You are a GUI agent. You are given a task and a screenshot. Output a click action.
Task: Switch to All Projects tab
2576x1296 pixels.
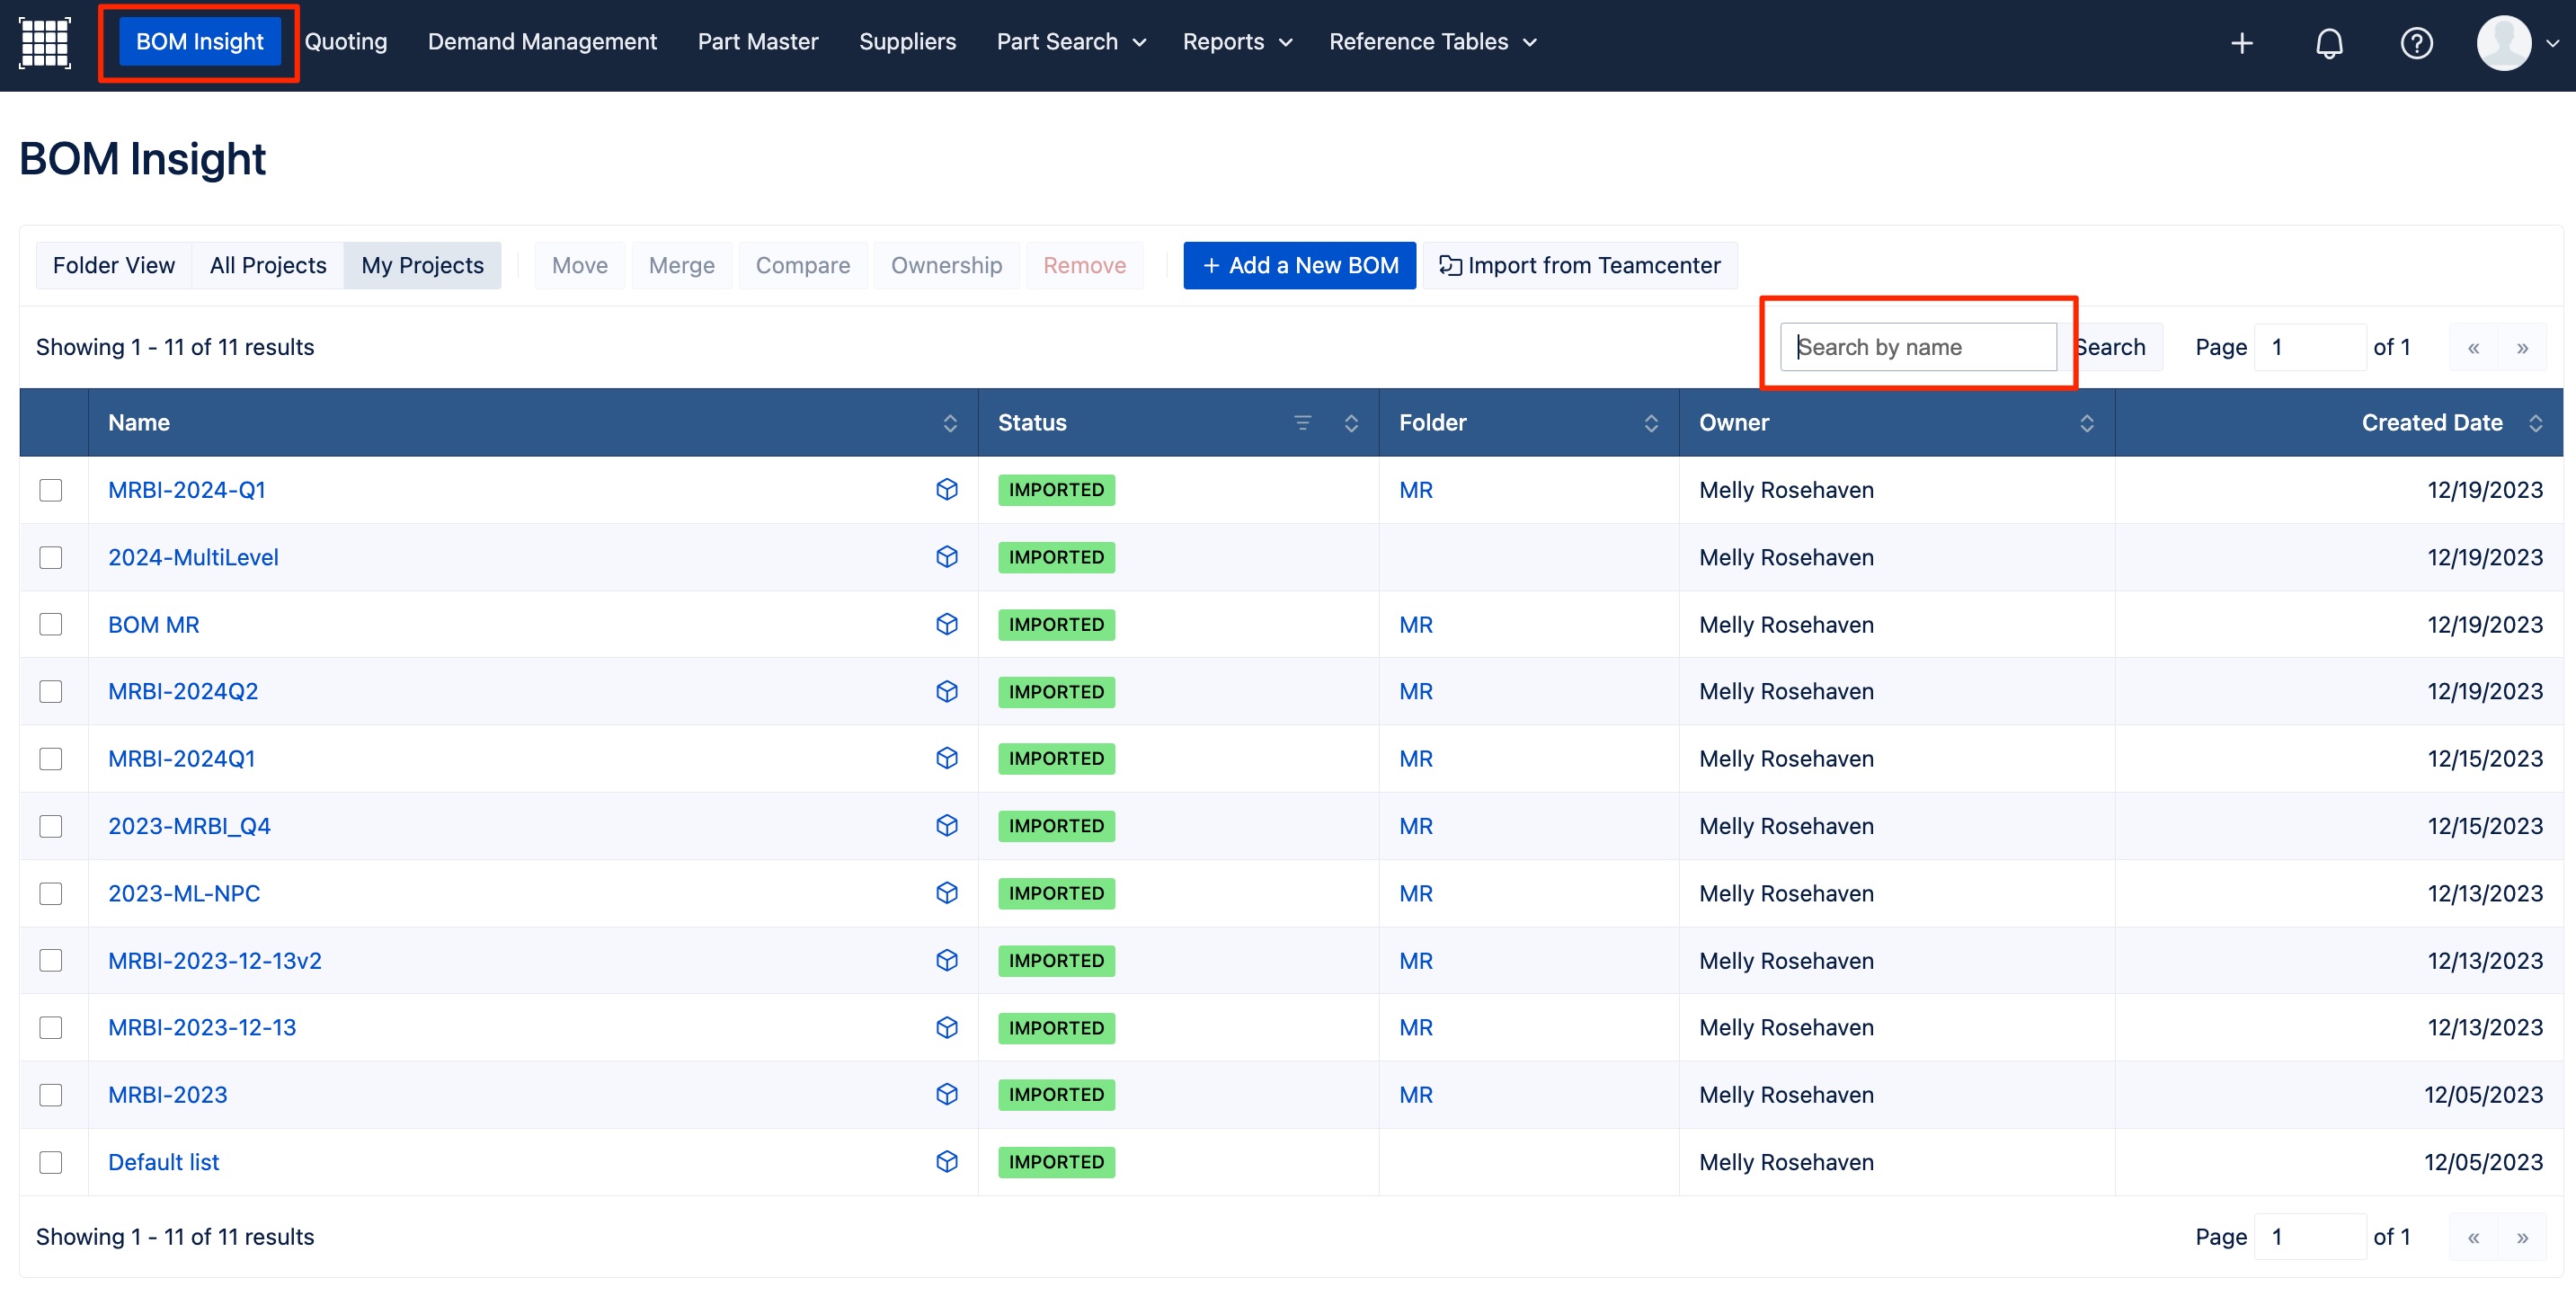click(268, 265)
